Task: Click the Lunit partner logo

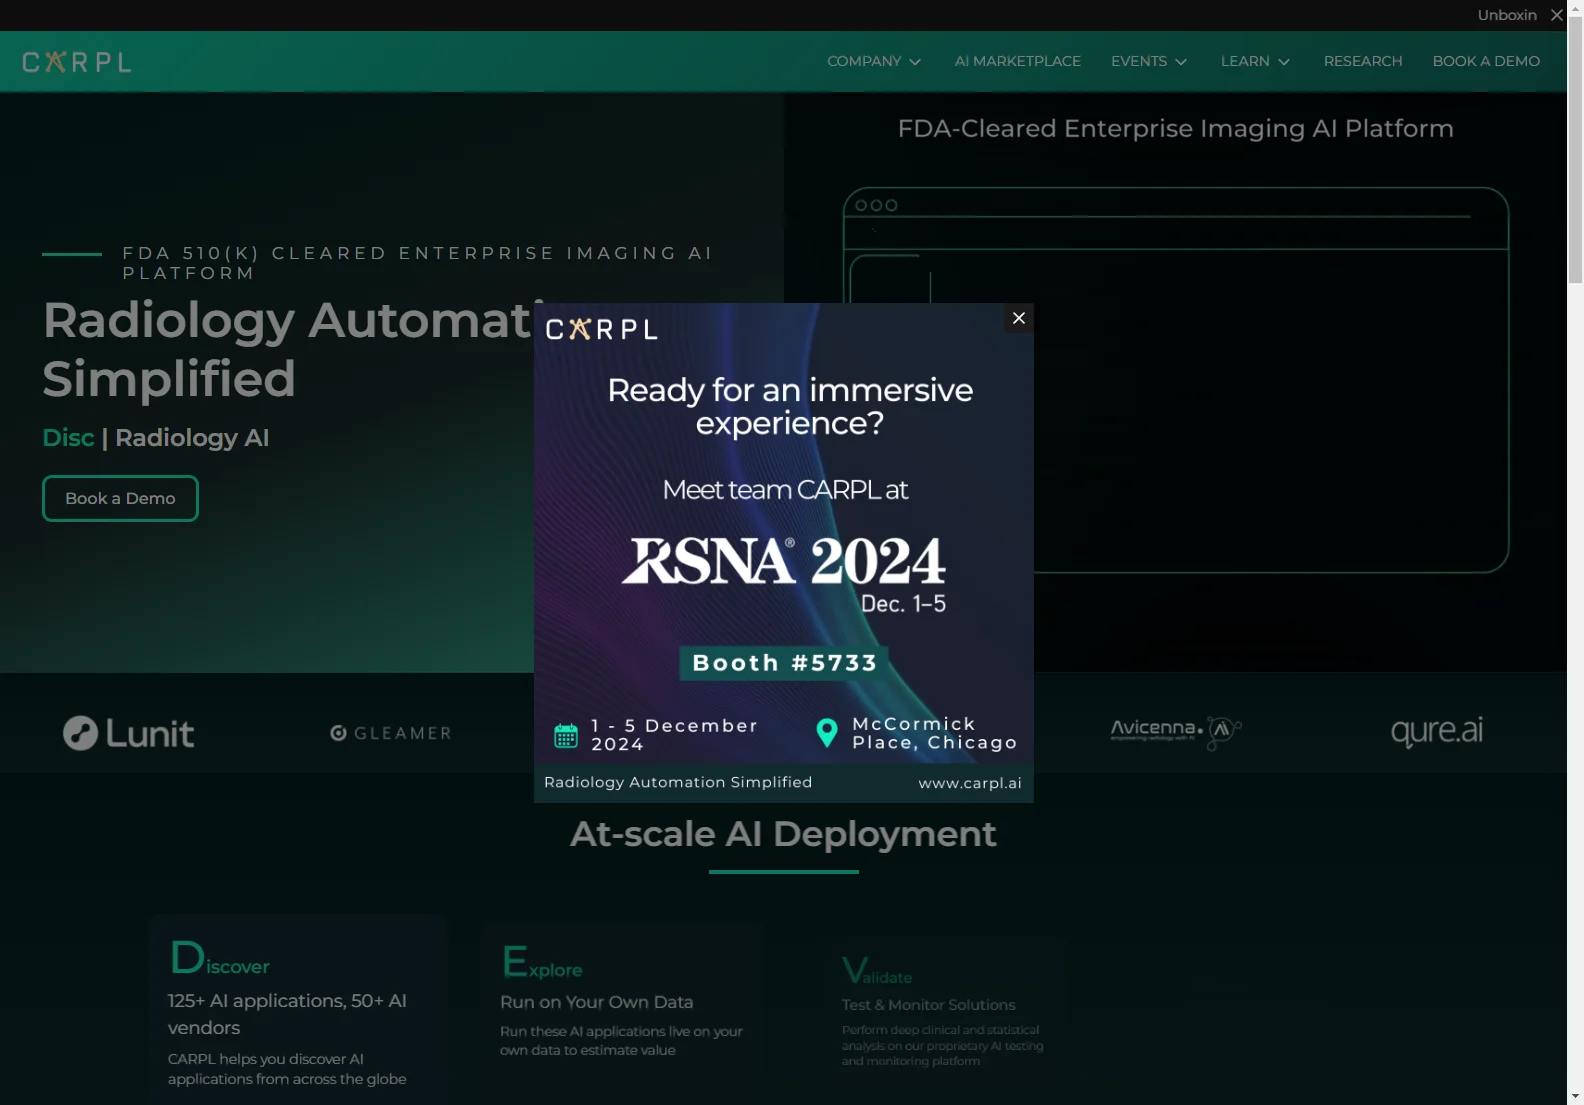Action: click(128, 733)
